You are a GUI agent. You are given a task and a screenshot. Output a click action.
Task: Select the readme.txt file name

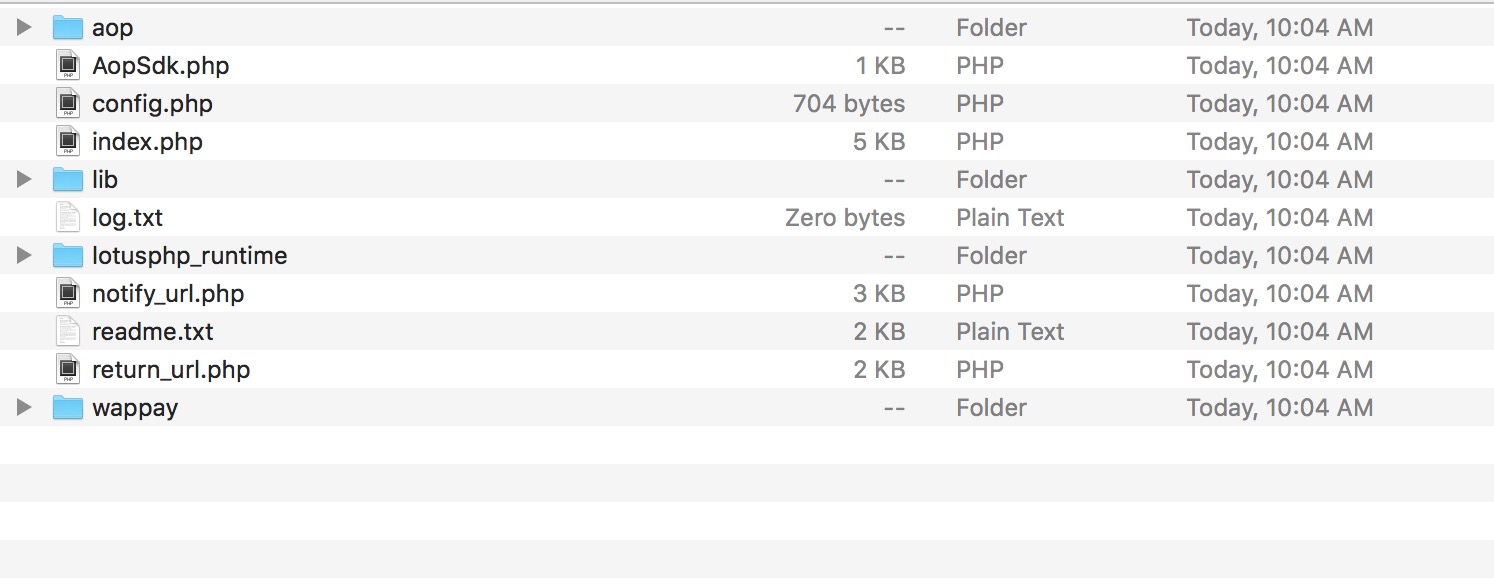click(x=153, y=331)
